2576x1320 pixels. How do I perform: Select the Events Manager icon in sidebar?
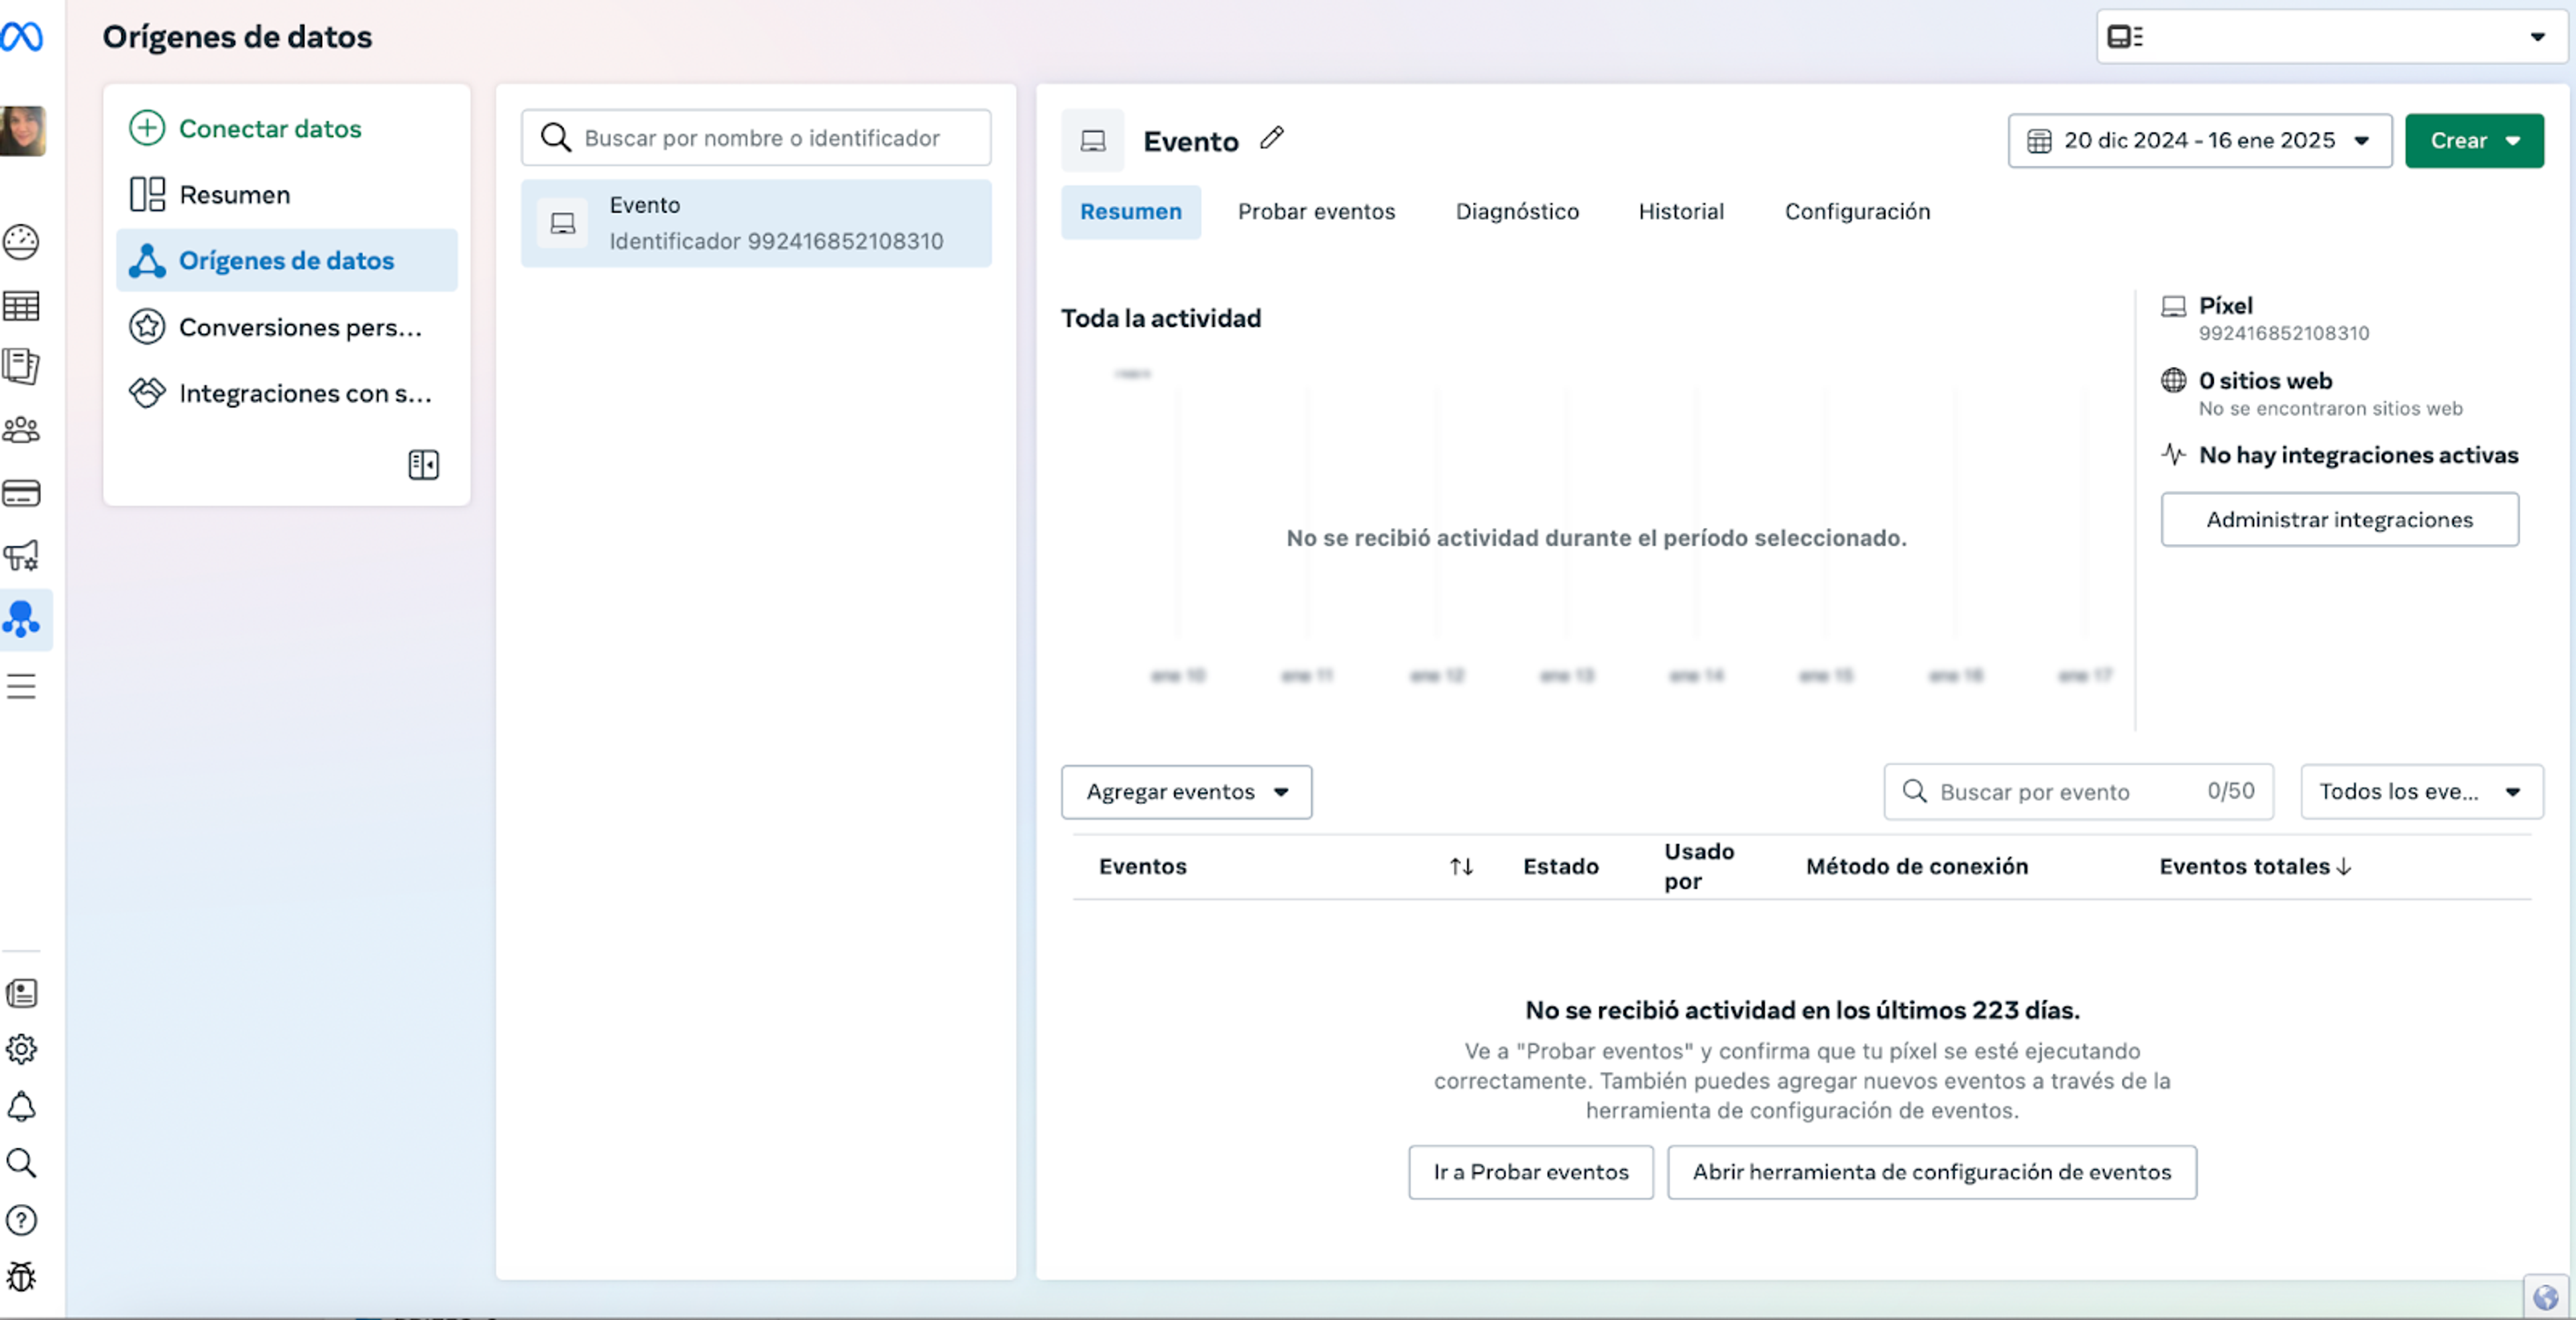21,619
